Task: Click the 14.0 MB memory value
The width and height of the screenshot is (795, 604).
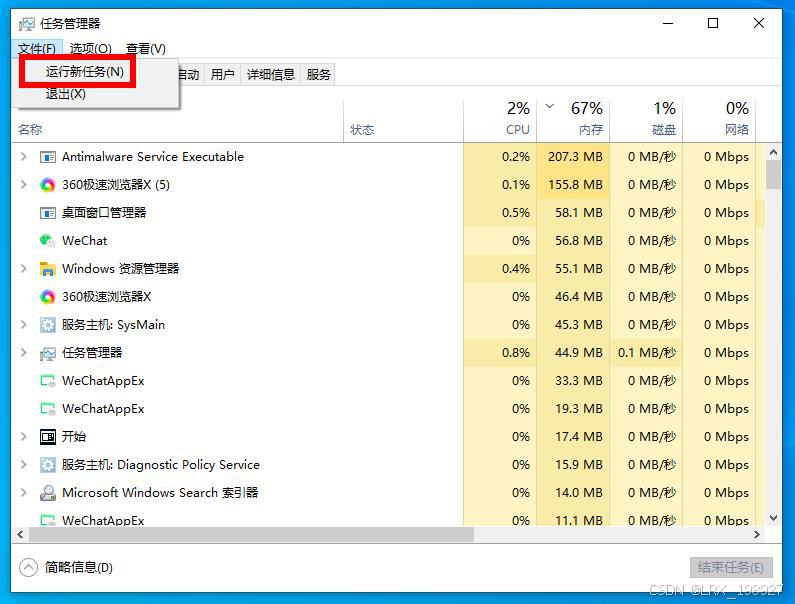Action: 579,492
